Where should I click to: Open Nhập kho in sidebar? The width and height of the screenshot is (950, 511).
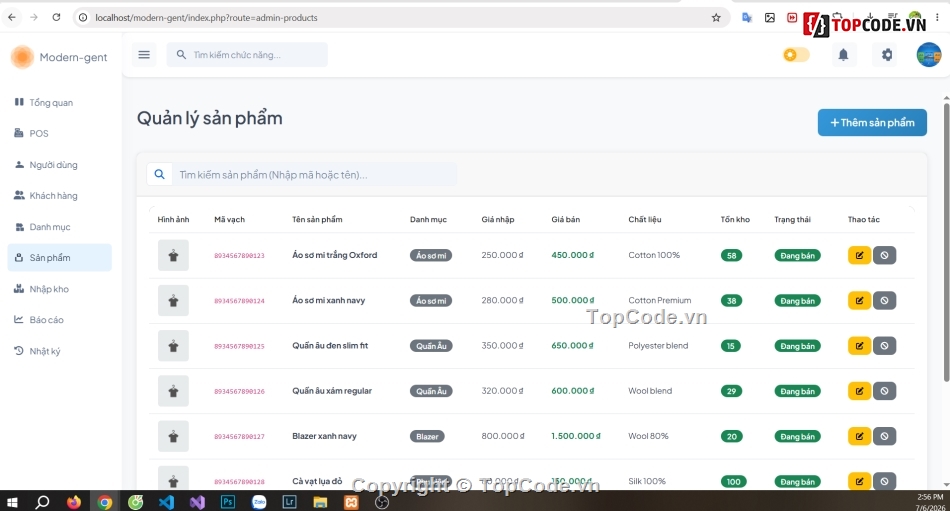tap(59, 289)
